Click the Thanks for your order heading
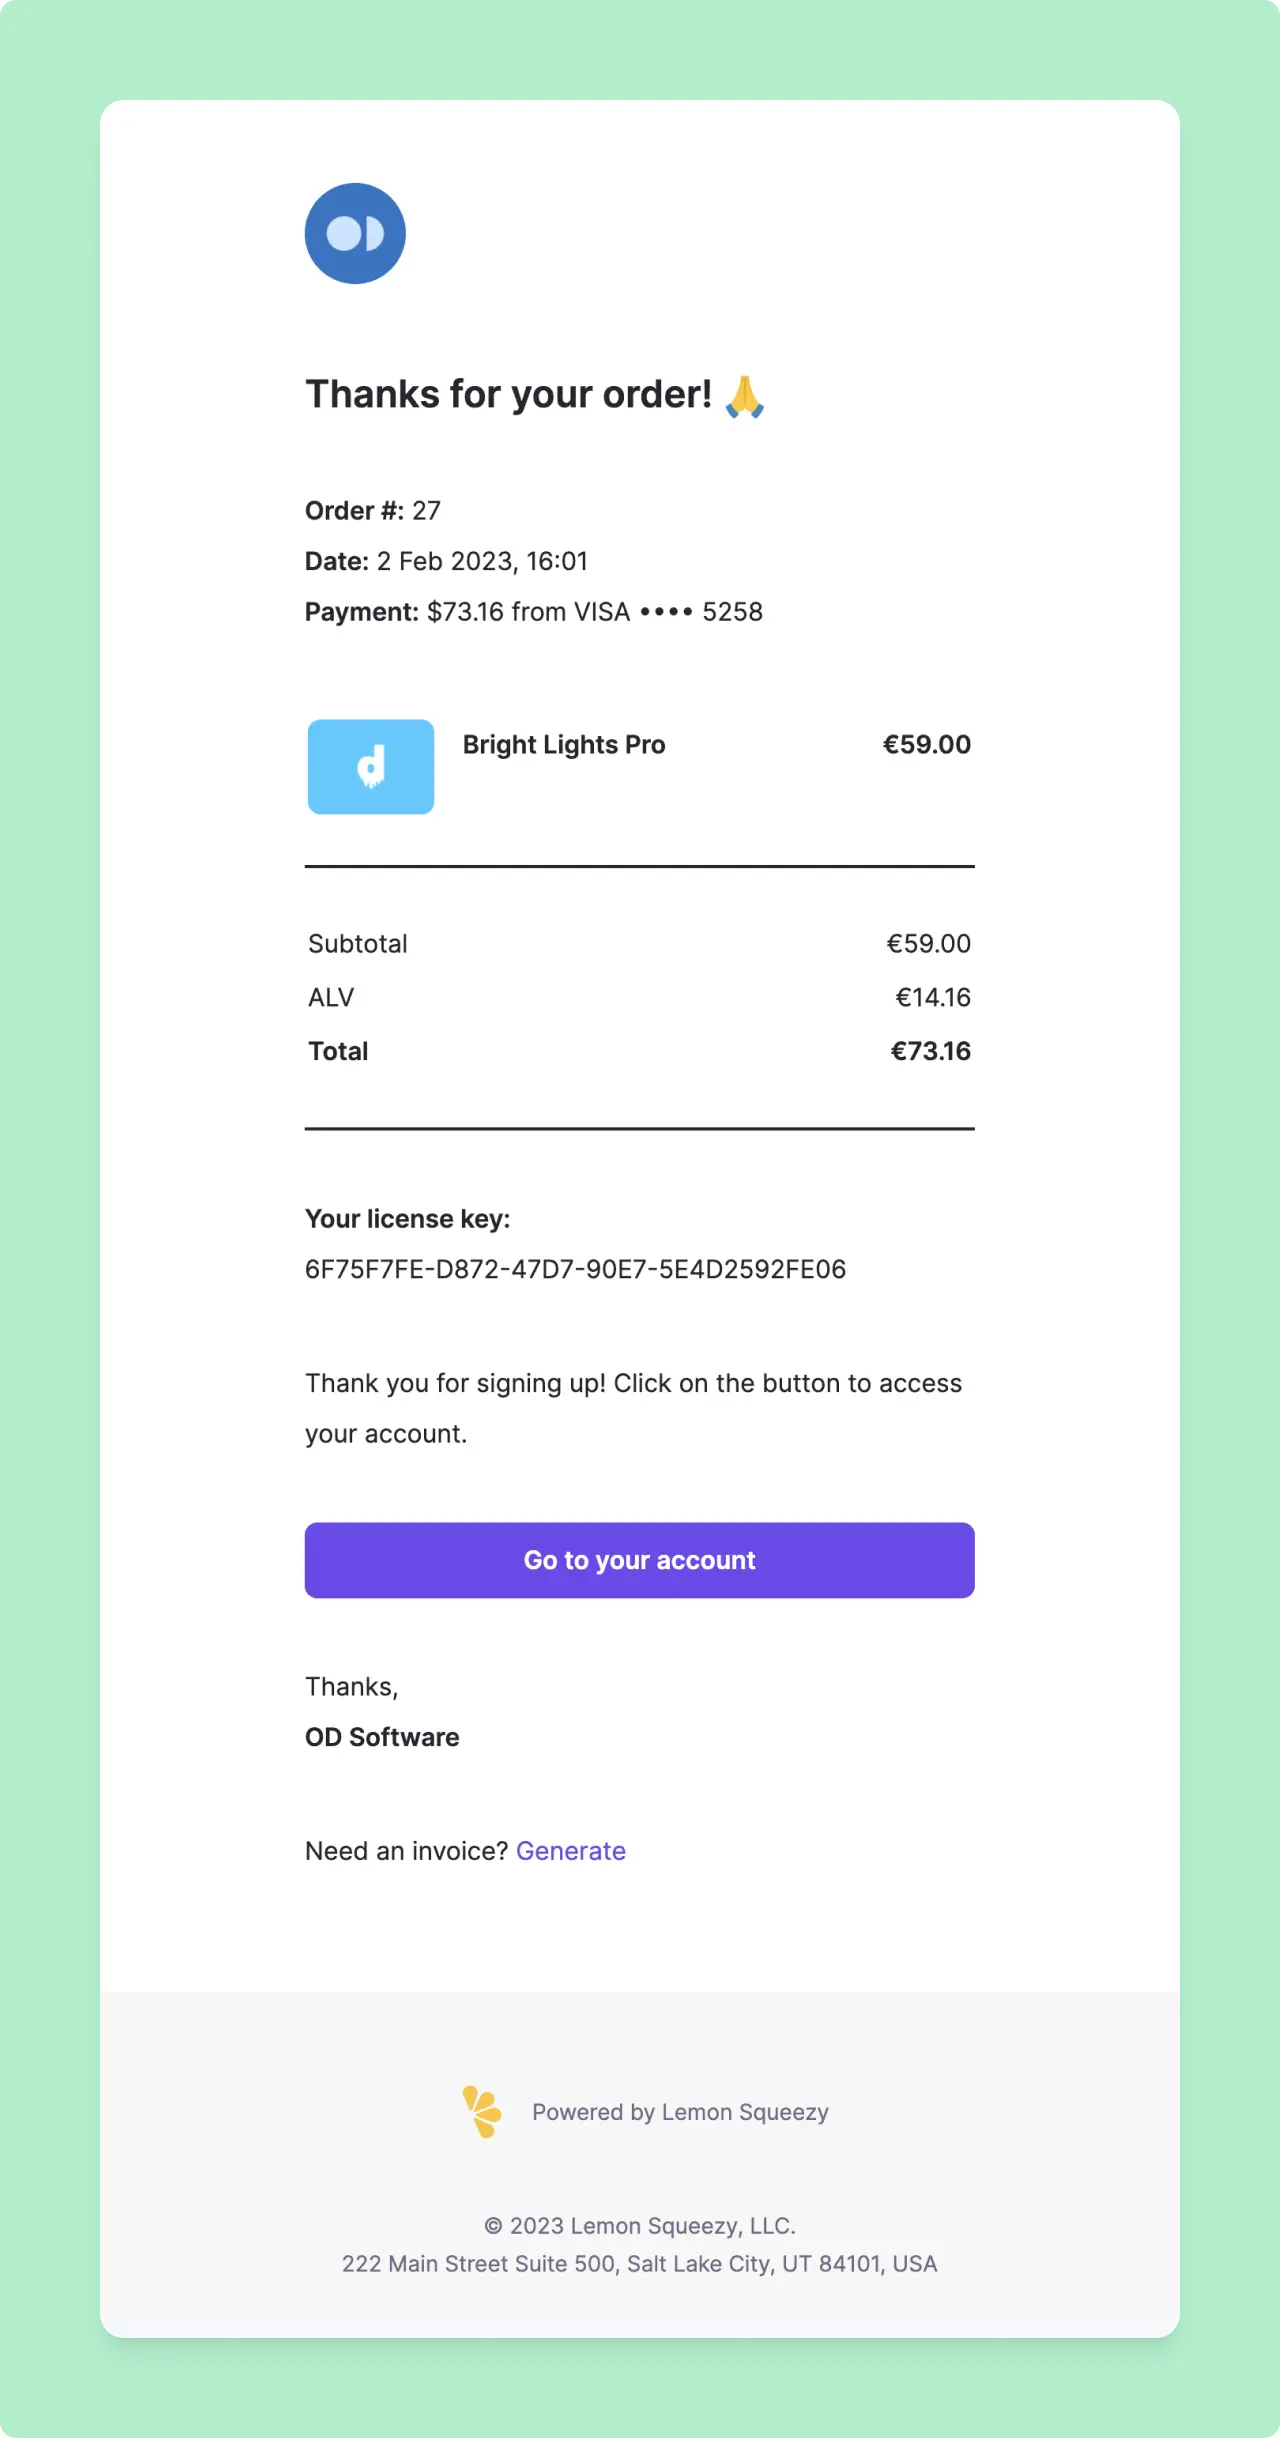The height and width of the screenshot is (2438, 1280). point(509,393)
